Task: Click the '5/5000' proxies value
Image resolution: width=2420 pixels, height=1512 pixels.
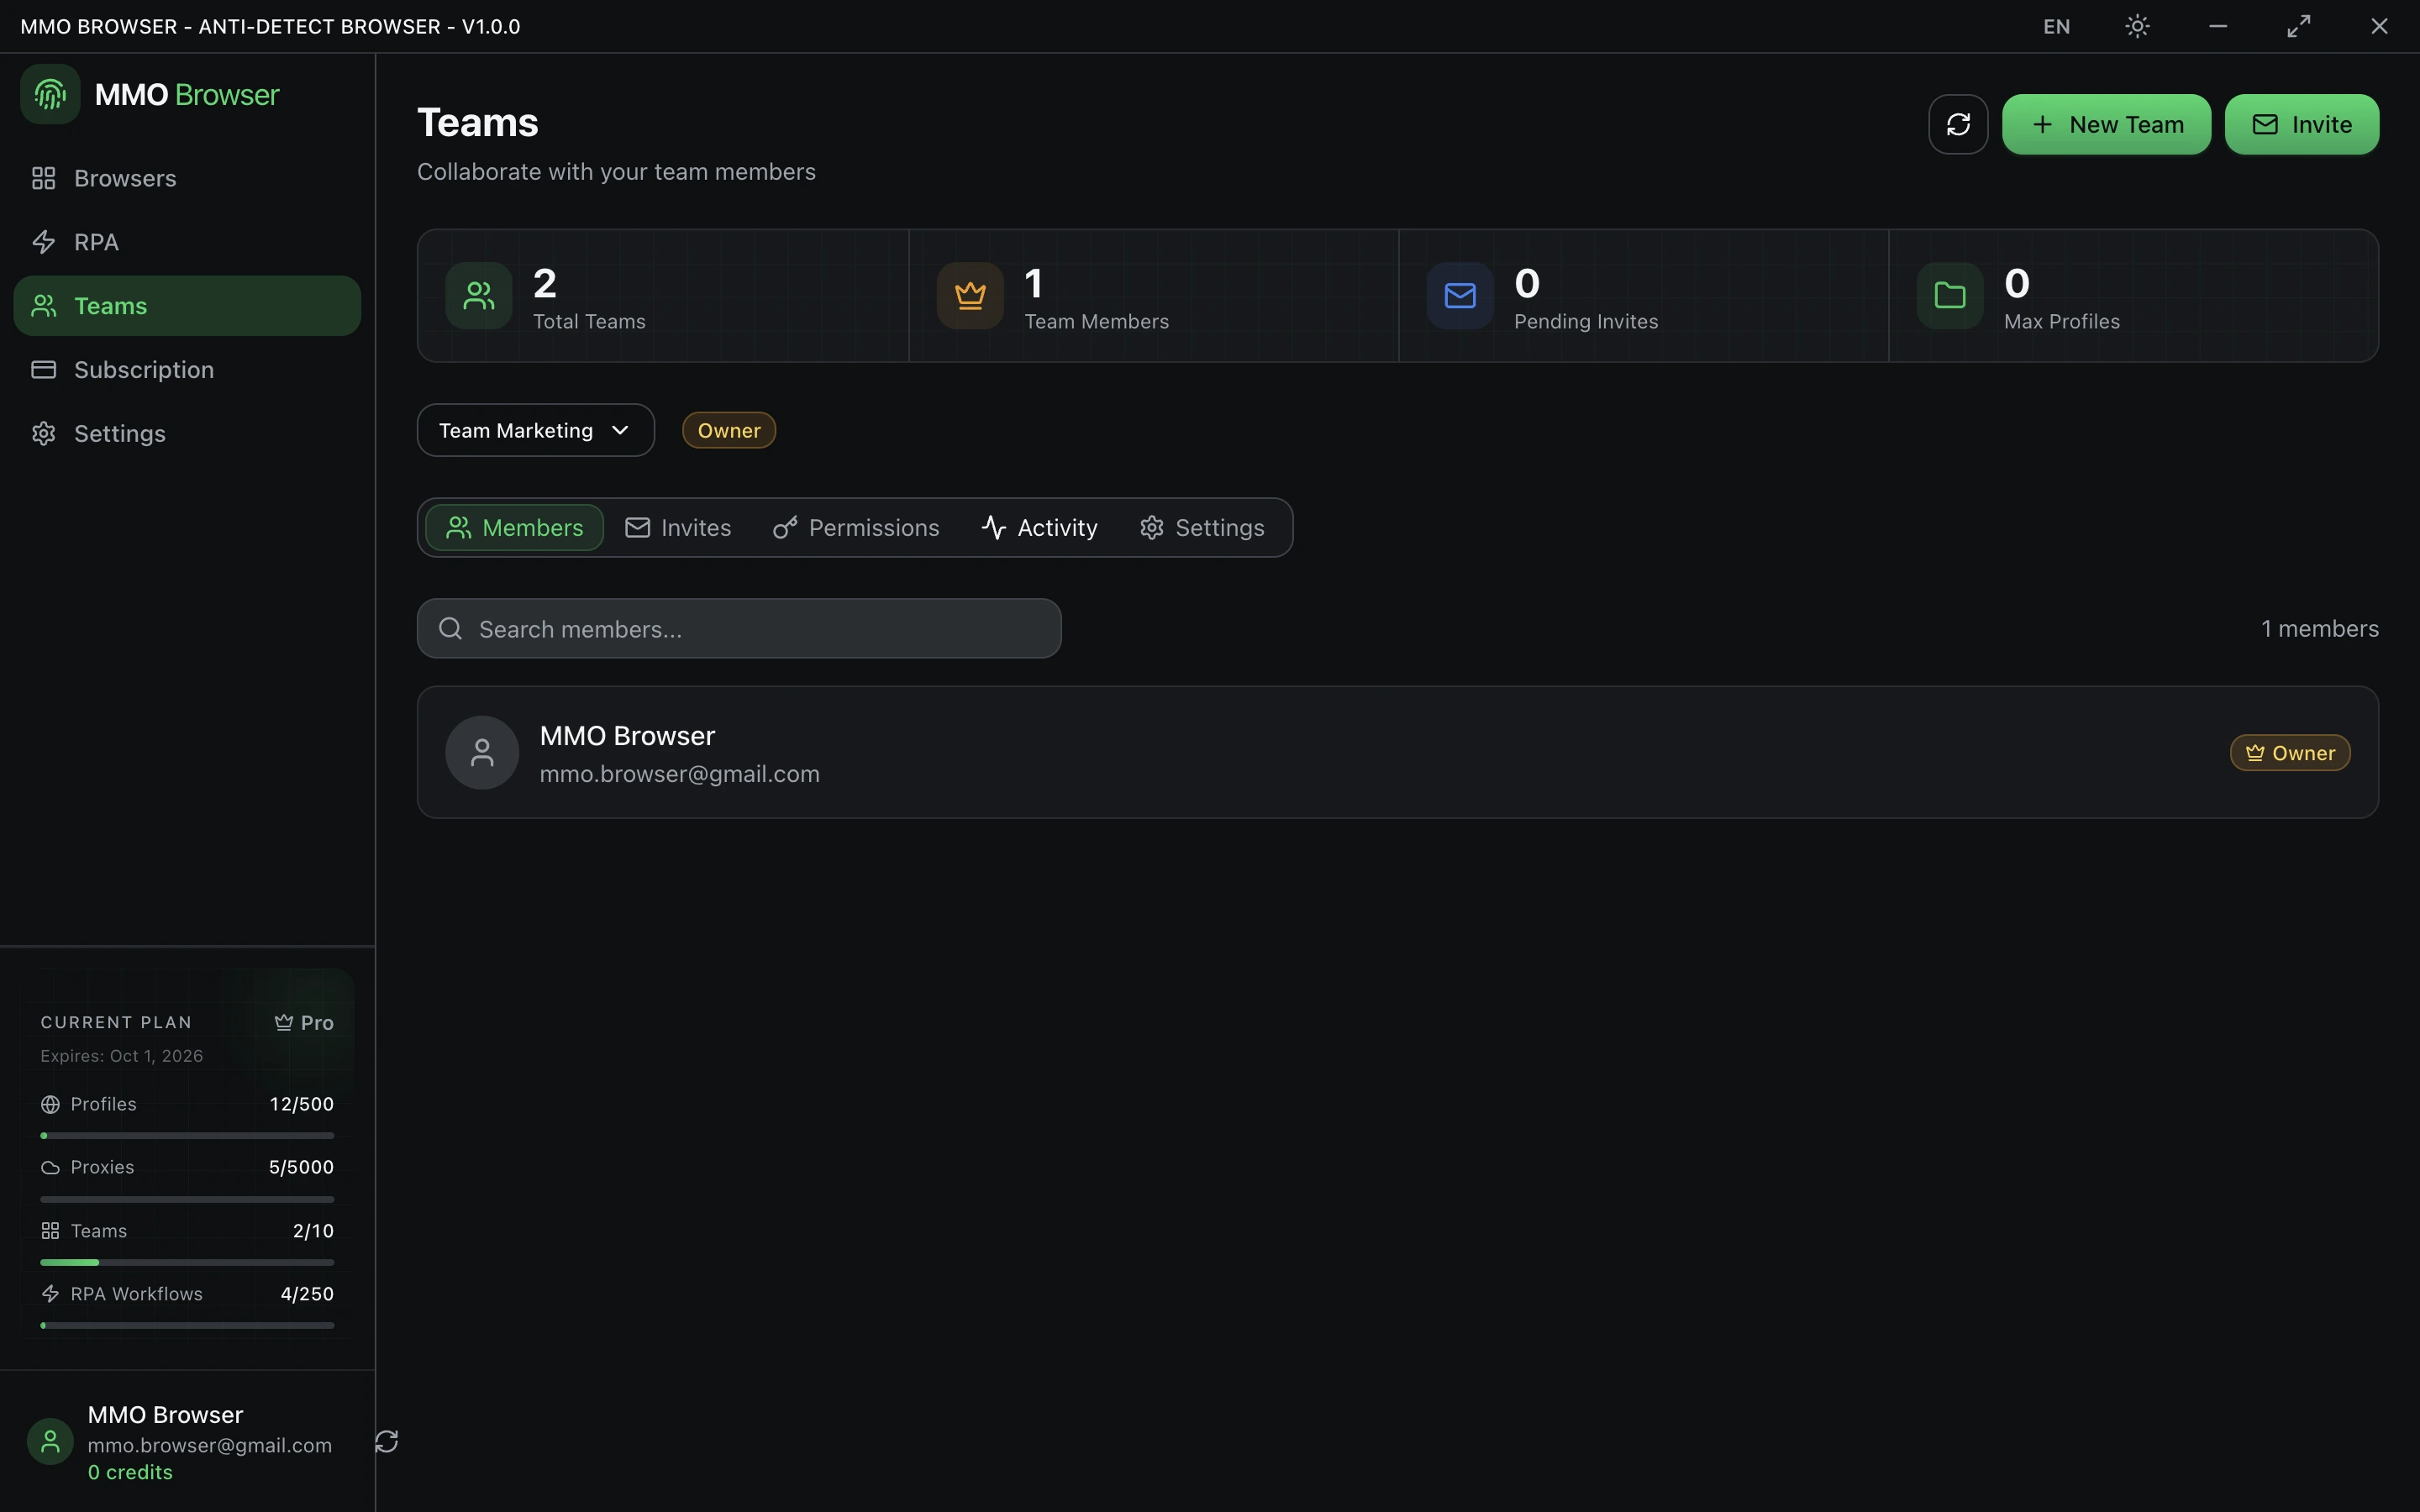Action: pyautogui.click(x=301, y=1167)
